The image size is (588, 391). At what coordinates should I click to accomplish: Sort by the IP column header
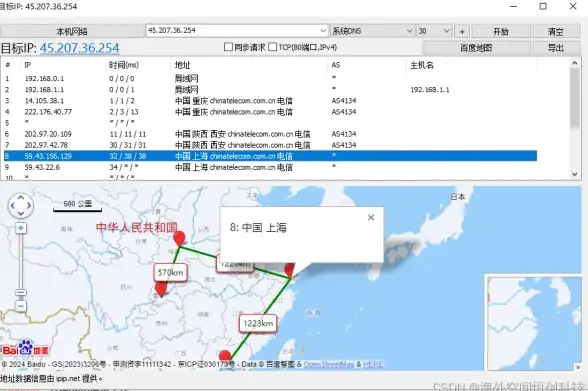[x=28, y=65]
